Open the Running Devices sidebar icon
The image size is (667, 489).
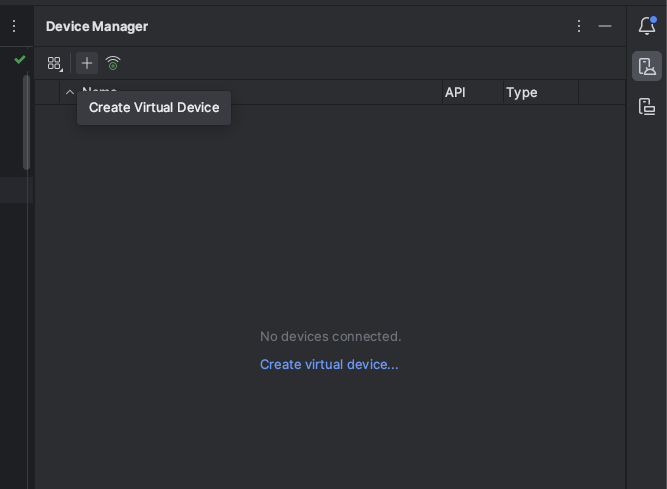647,107
